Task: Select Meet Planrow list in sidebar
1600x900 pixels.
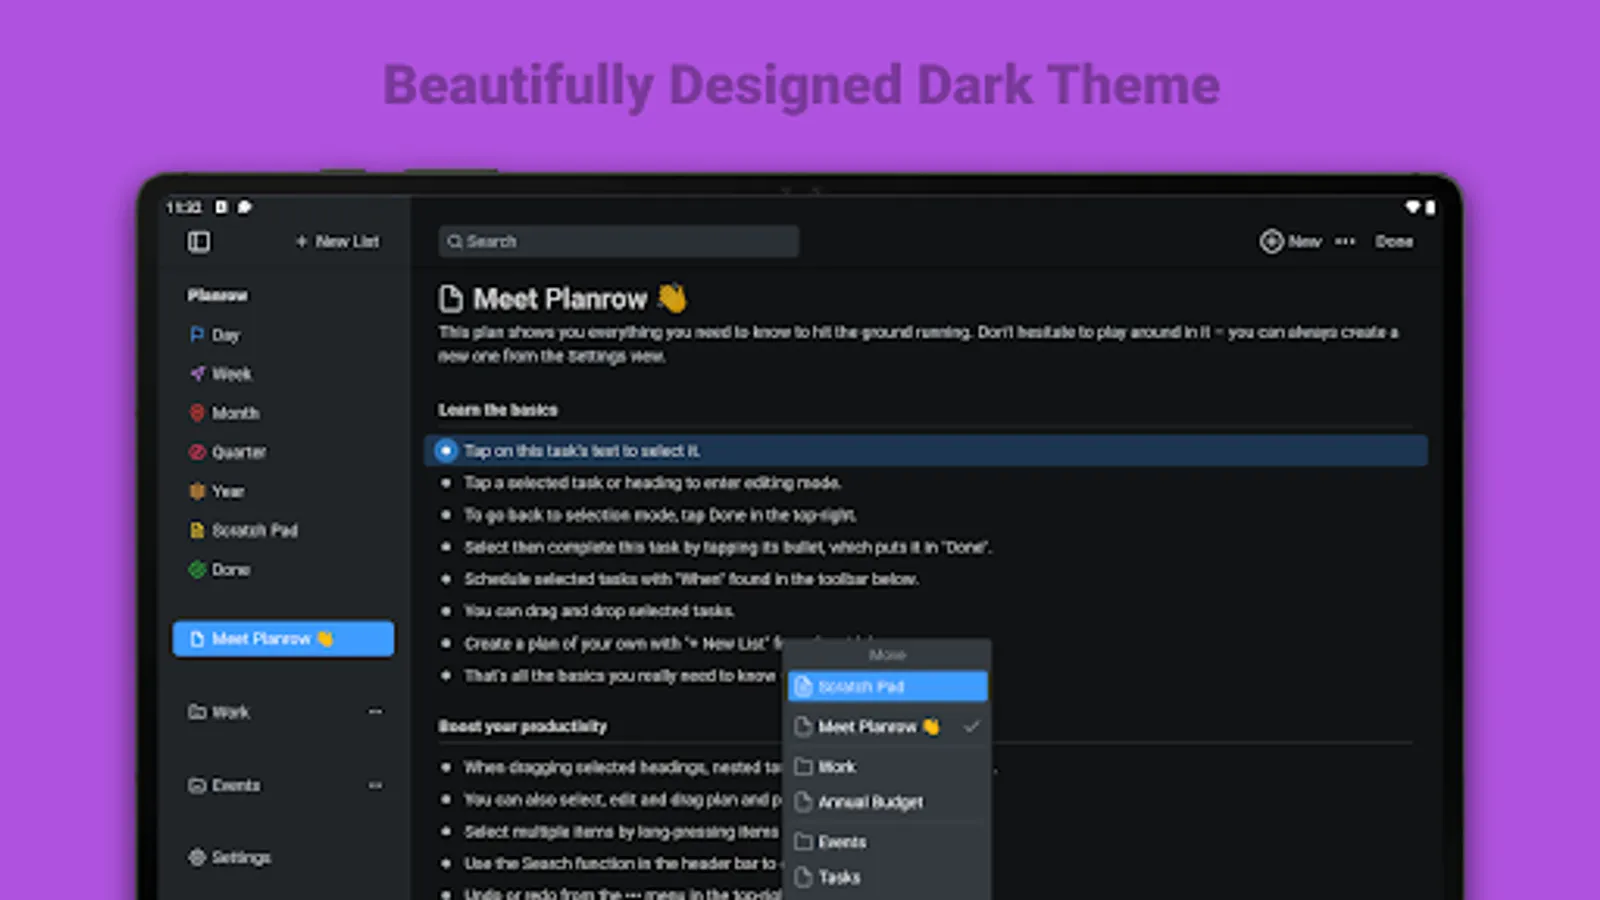Action: click(x=283, y=639)
